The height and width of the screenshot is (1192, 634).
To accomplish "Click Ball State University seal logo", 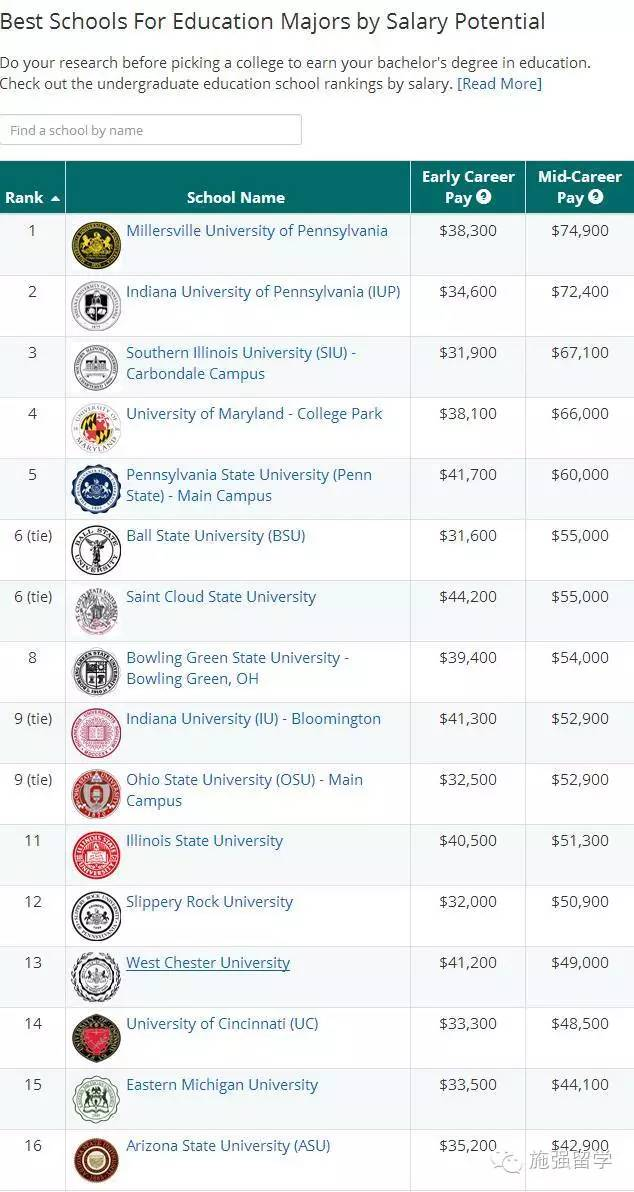I will (x=96, y=550).
